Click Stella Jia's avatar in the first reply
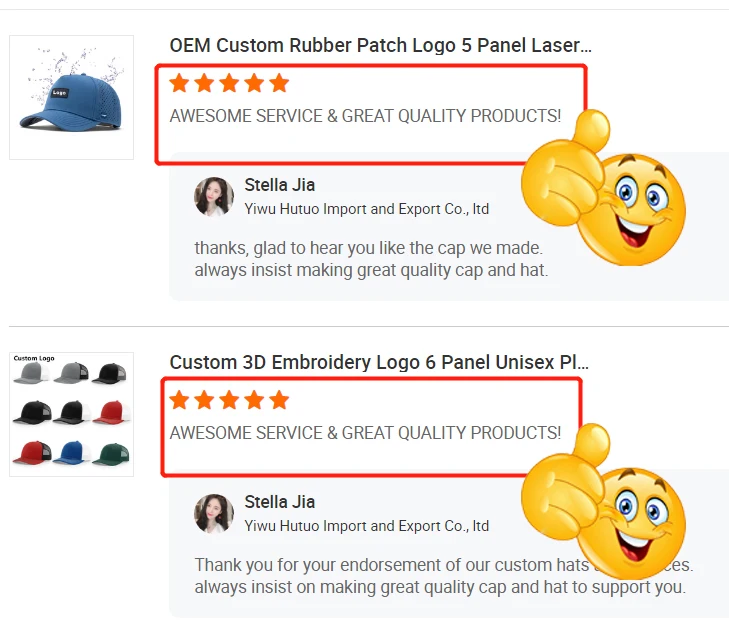Screen dimensions: 729x624 coord(214,197)
